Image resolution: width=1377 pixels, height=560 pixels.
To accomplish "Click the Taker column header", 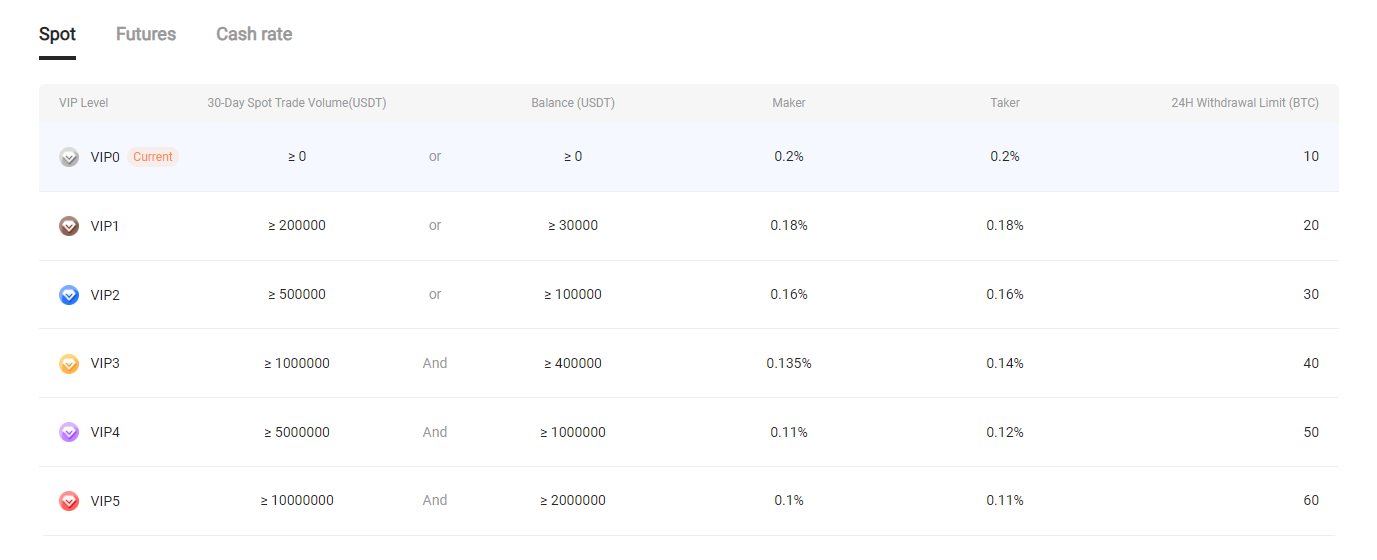I will click(1005, 103).
